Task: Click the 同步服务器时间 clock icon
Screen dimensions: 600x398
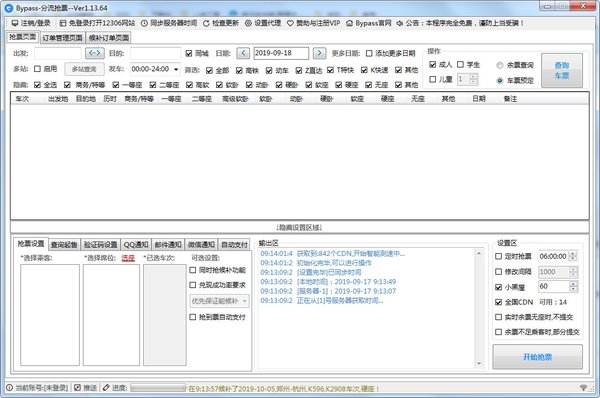Action: (x=144, y=23)
